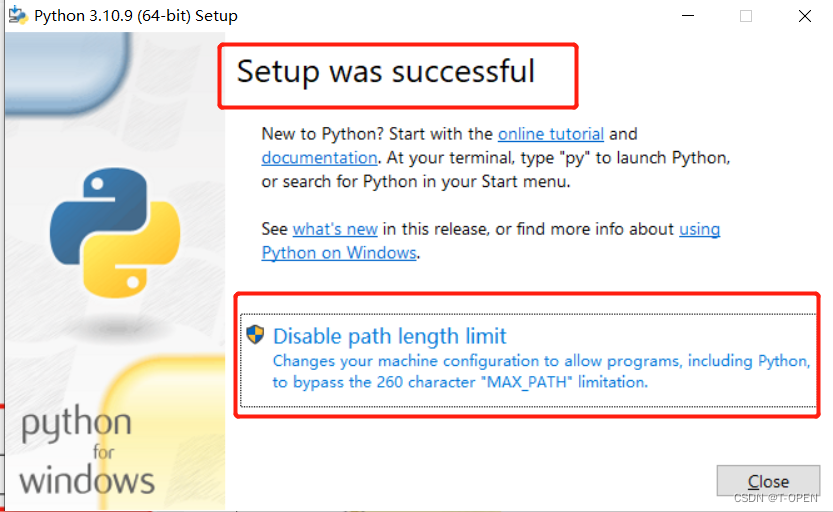833x512 pixels.
Task: Click the disabled maximize window button
Action: coord(746,16)
